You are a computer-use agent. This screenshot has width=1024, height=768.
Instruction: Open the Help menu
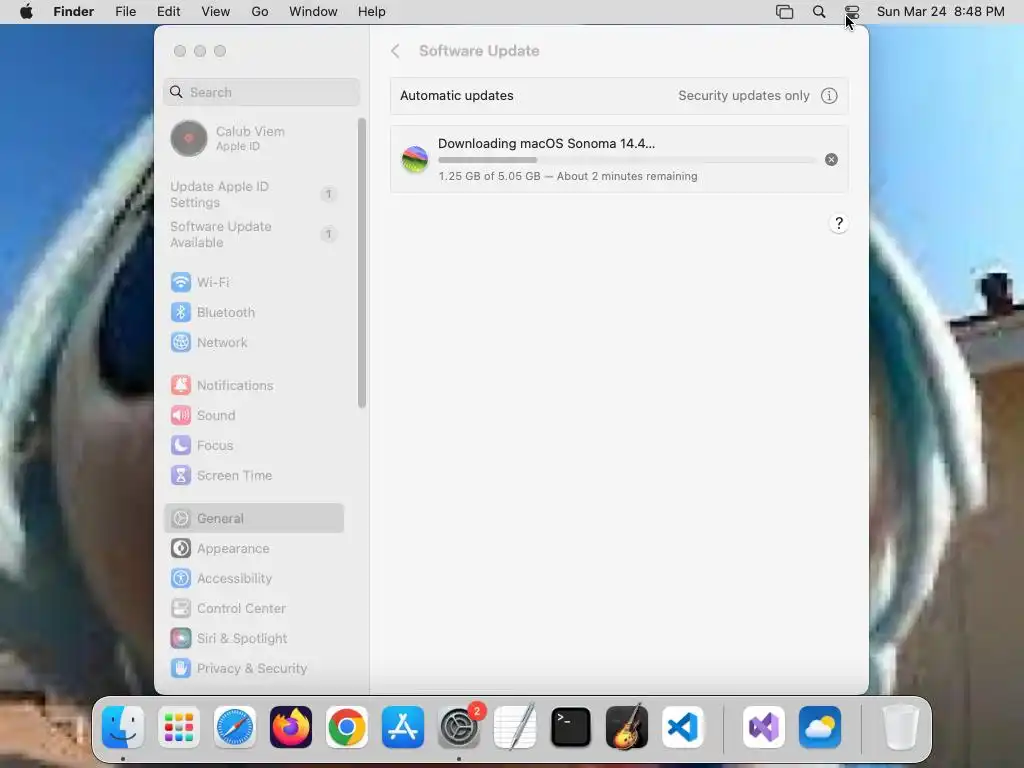[372, 12]
